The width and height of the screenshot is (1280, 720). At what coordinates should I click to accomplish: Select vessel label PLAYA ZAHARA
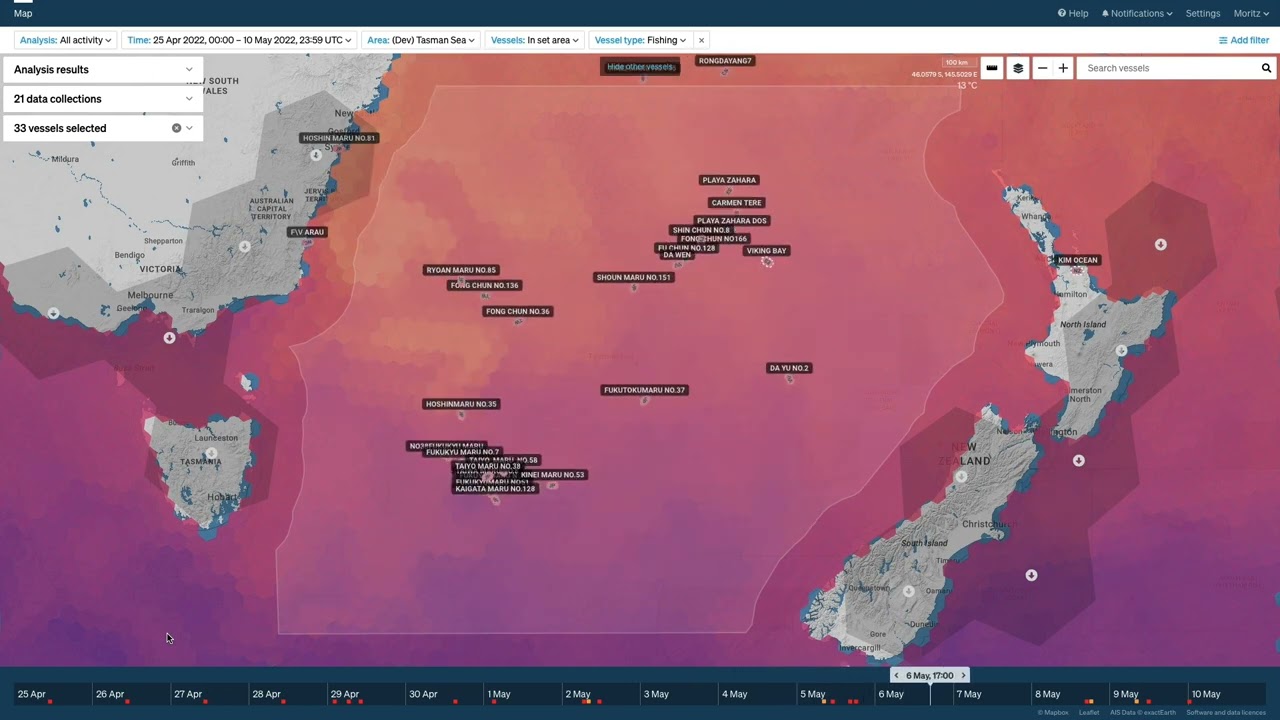click(729, 180)
